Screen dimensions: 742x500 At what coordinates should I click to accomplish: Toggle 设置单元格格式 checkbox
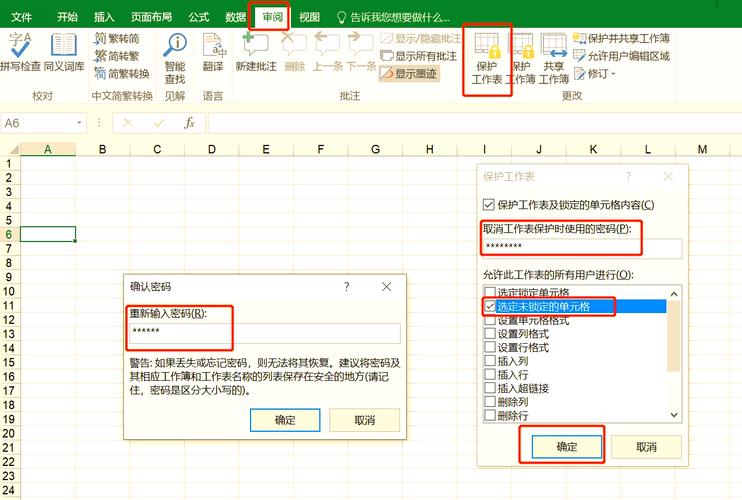490,320
